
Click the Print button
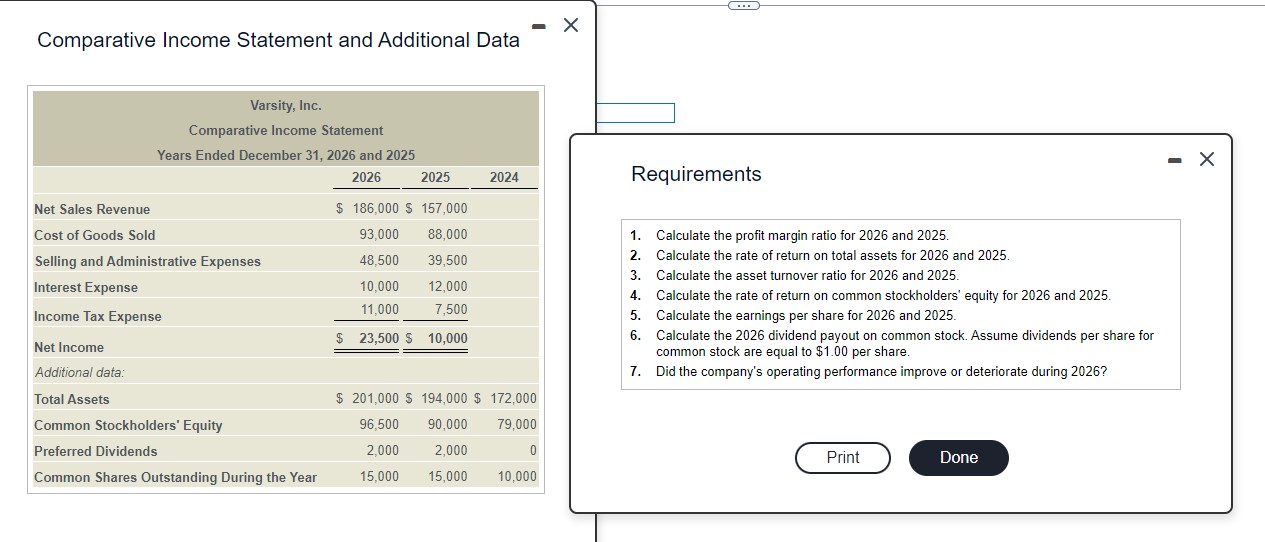coord(843,457)
